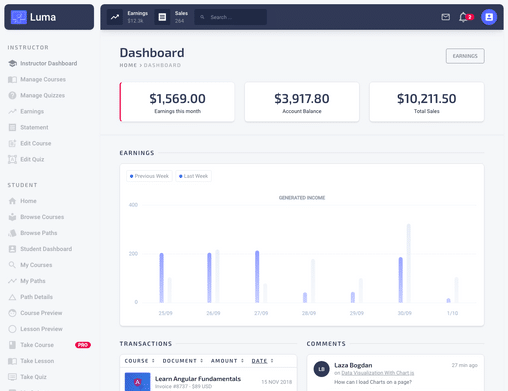Click the LB comment avatar
Screen dimensions: 508x391
322,369
